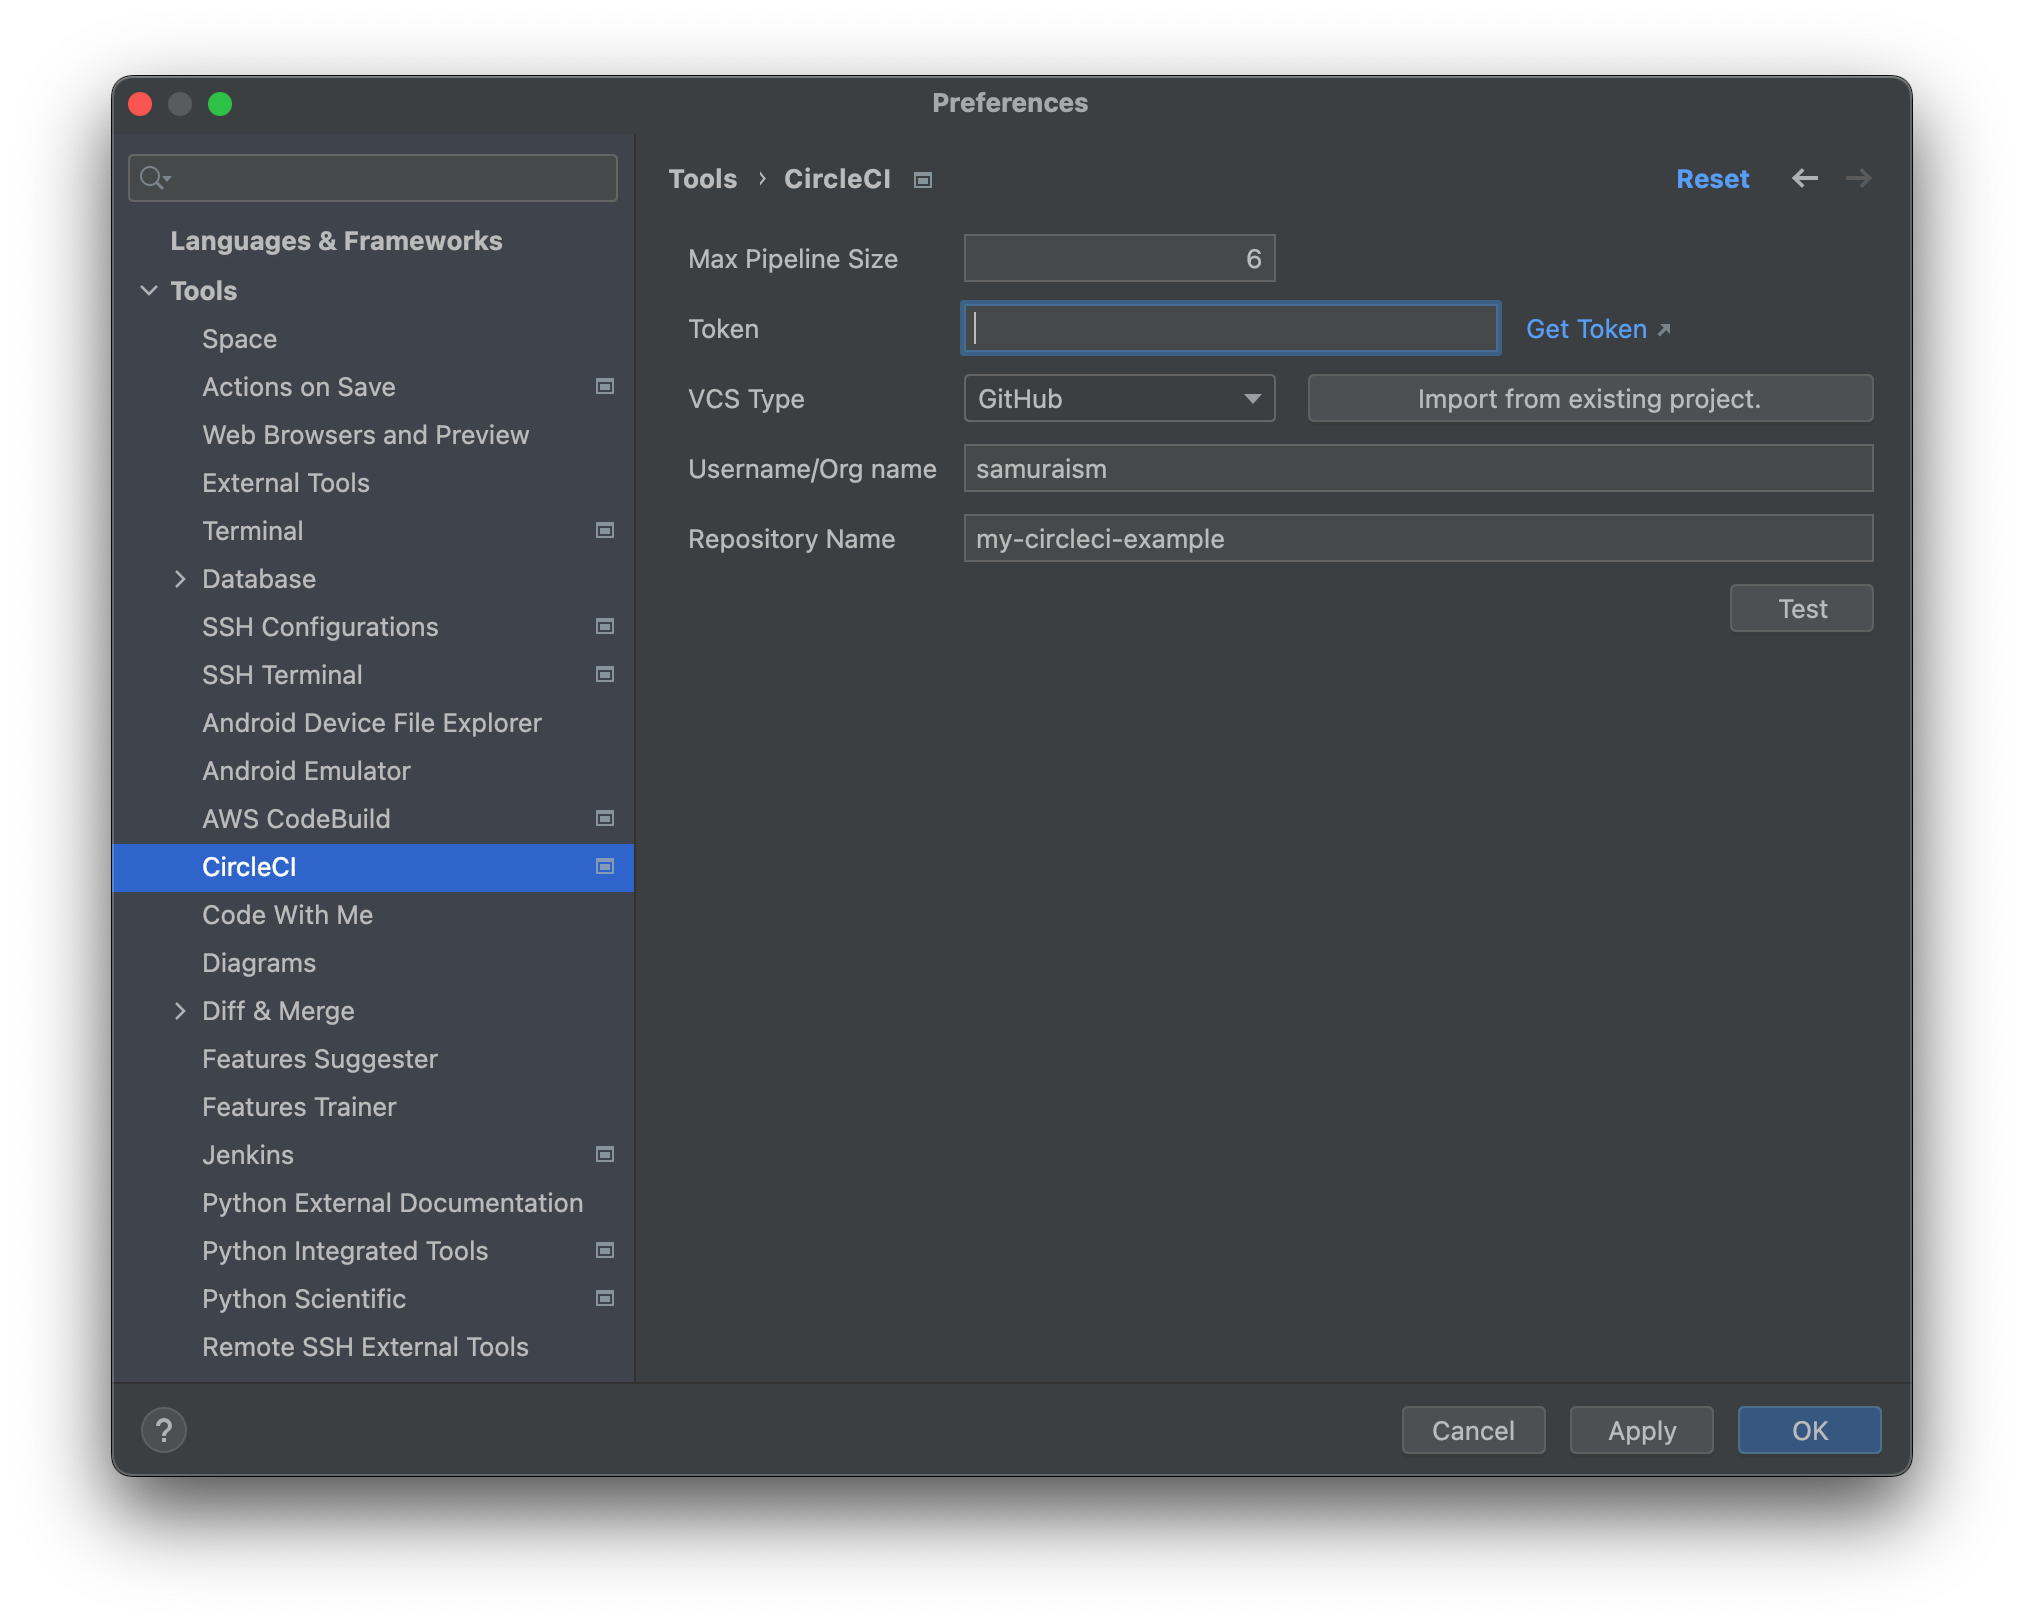Image resolution: width=2024 pixels, height=1624 pixels.
Task: Select Languages & Frameworks category
Action: point(336,241)
